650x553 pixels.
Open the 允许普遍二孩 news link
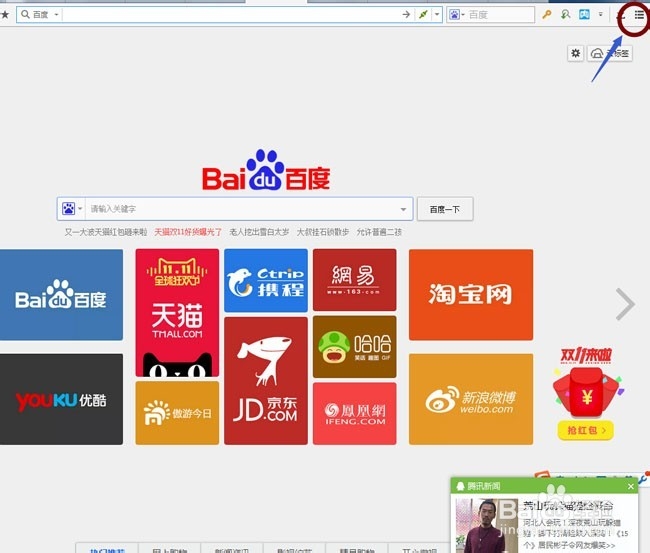(379, 232)
